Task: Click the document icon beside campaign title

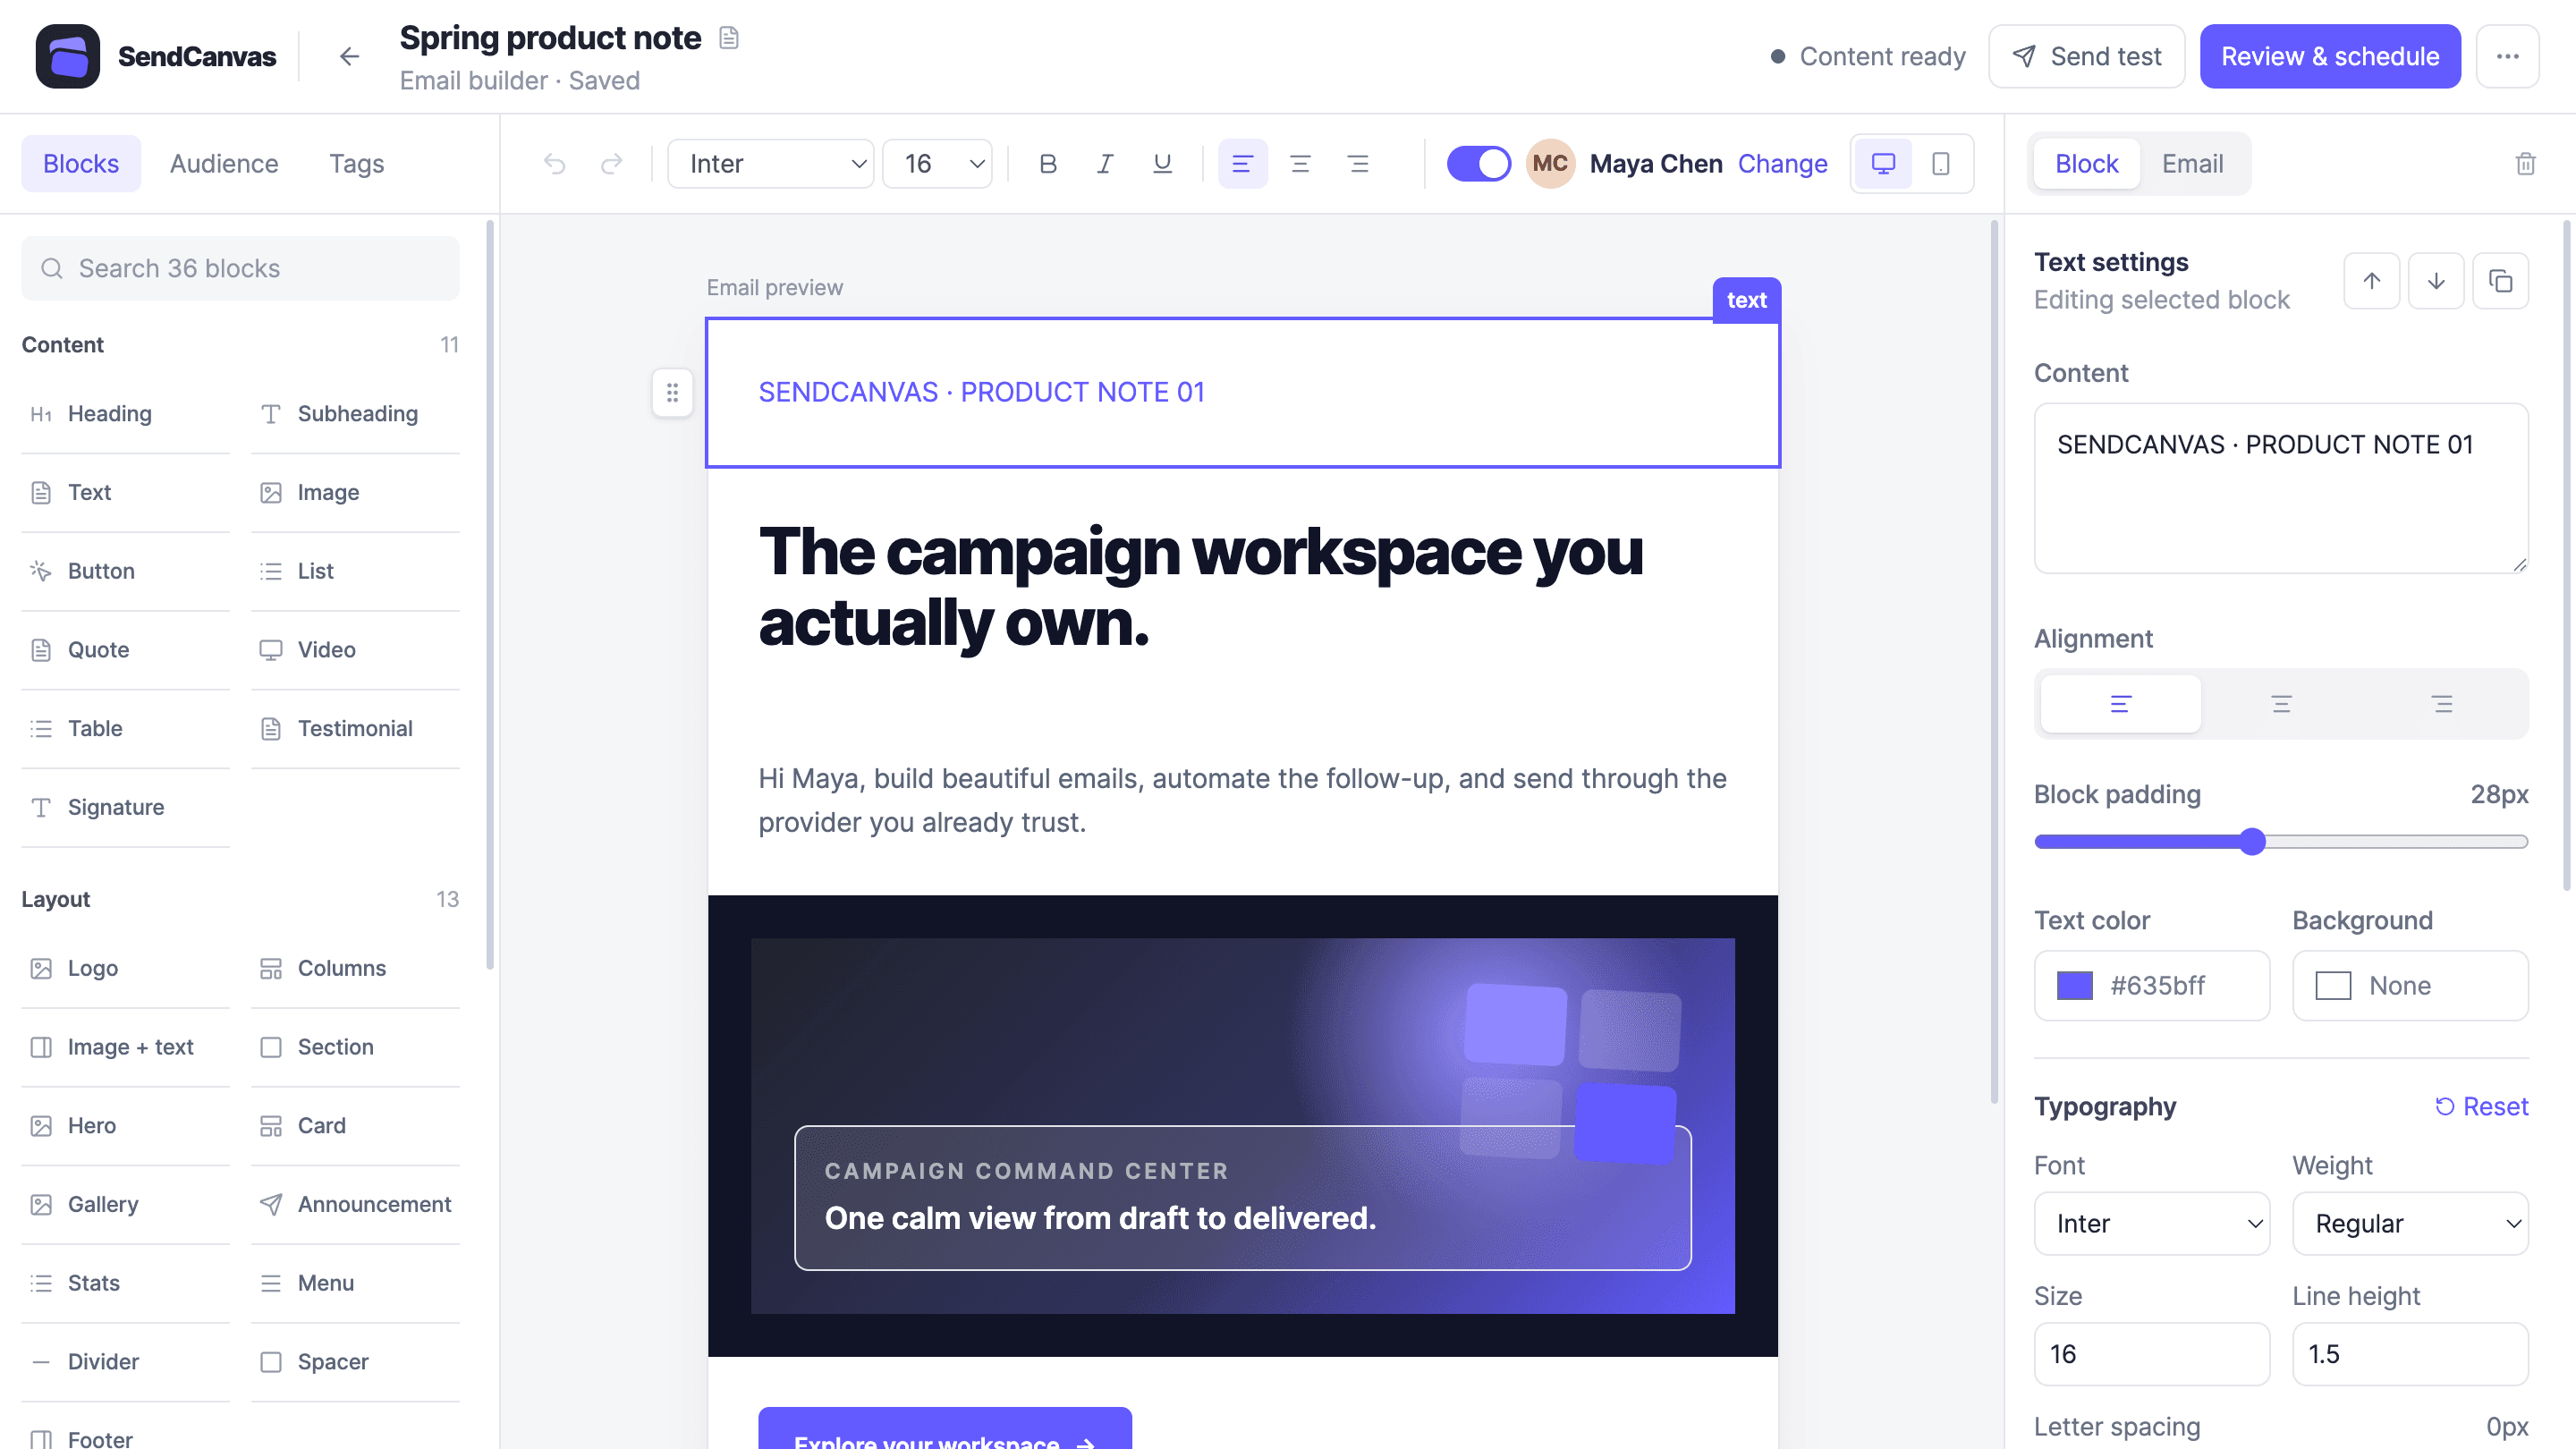Action: (729, 38)
